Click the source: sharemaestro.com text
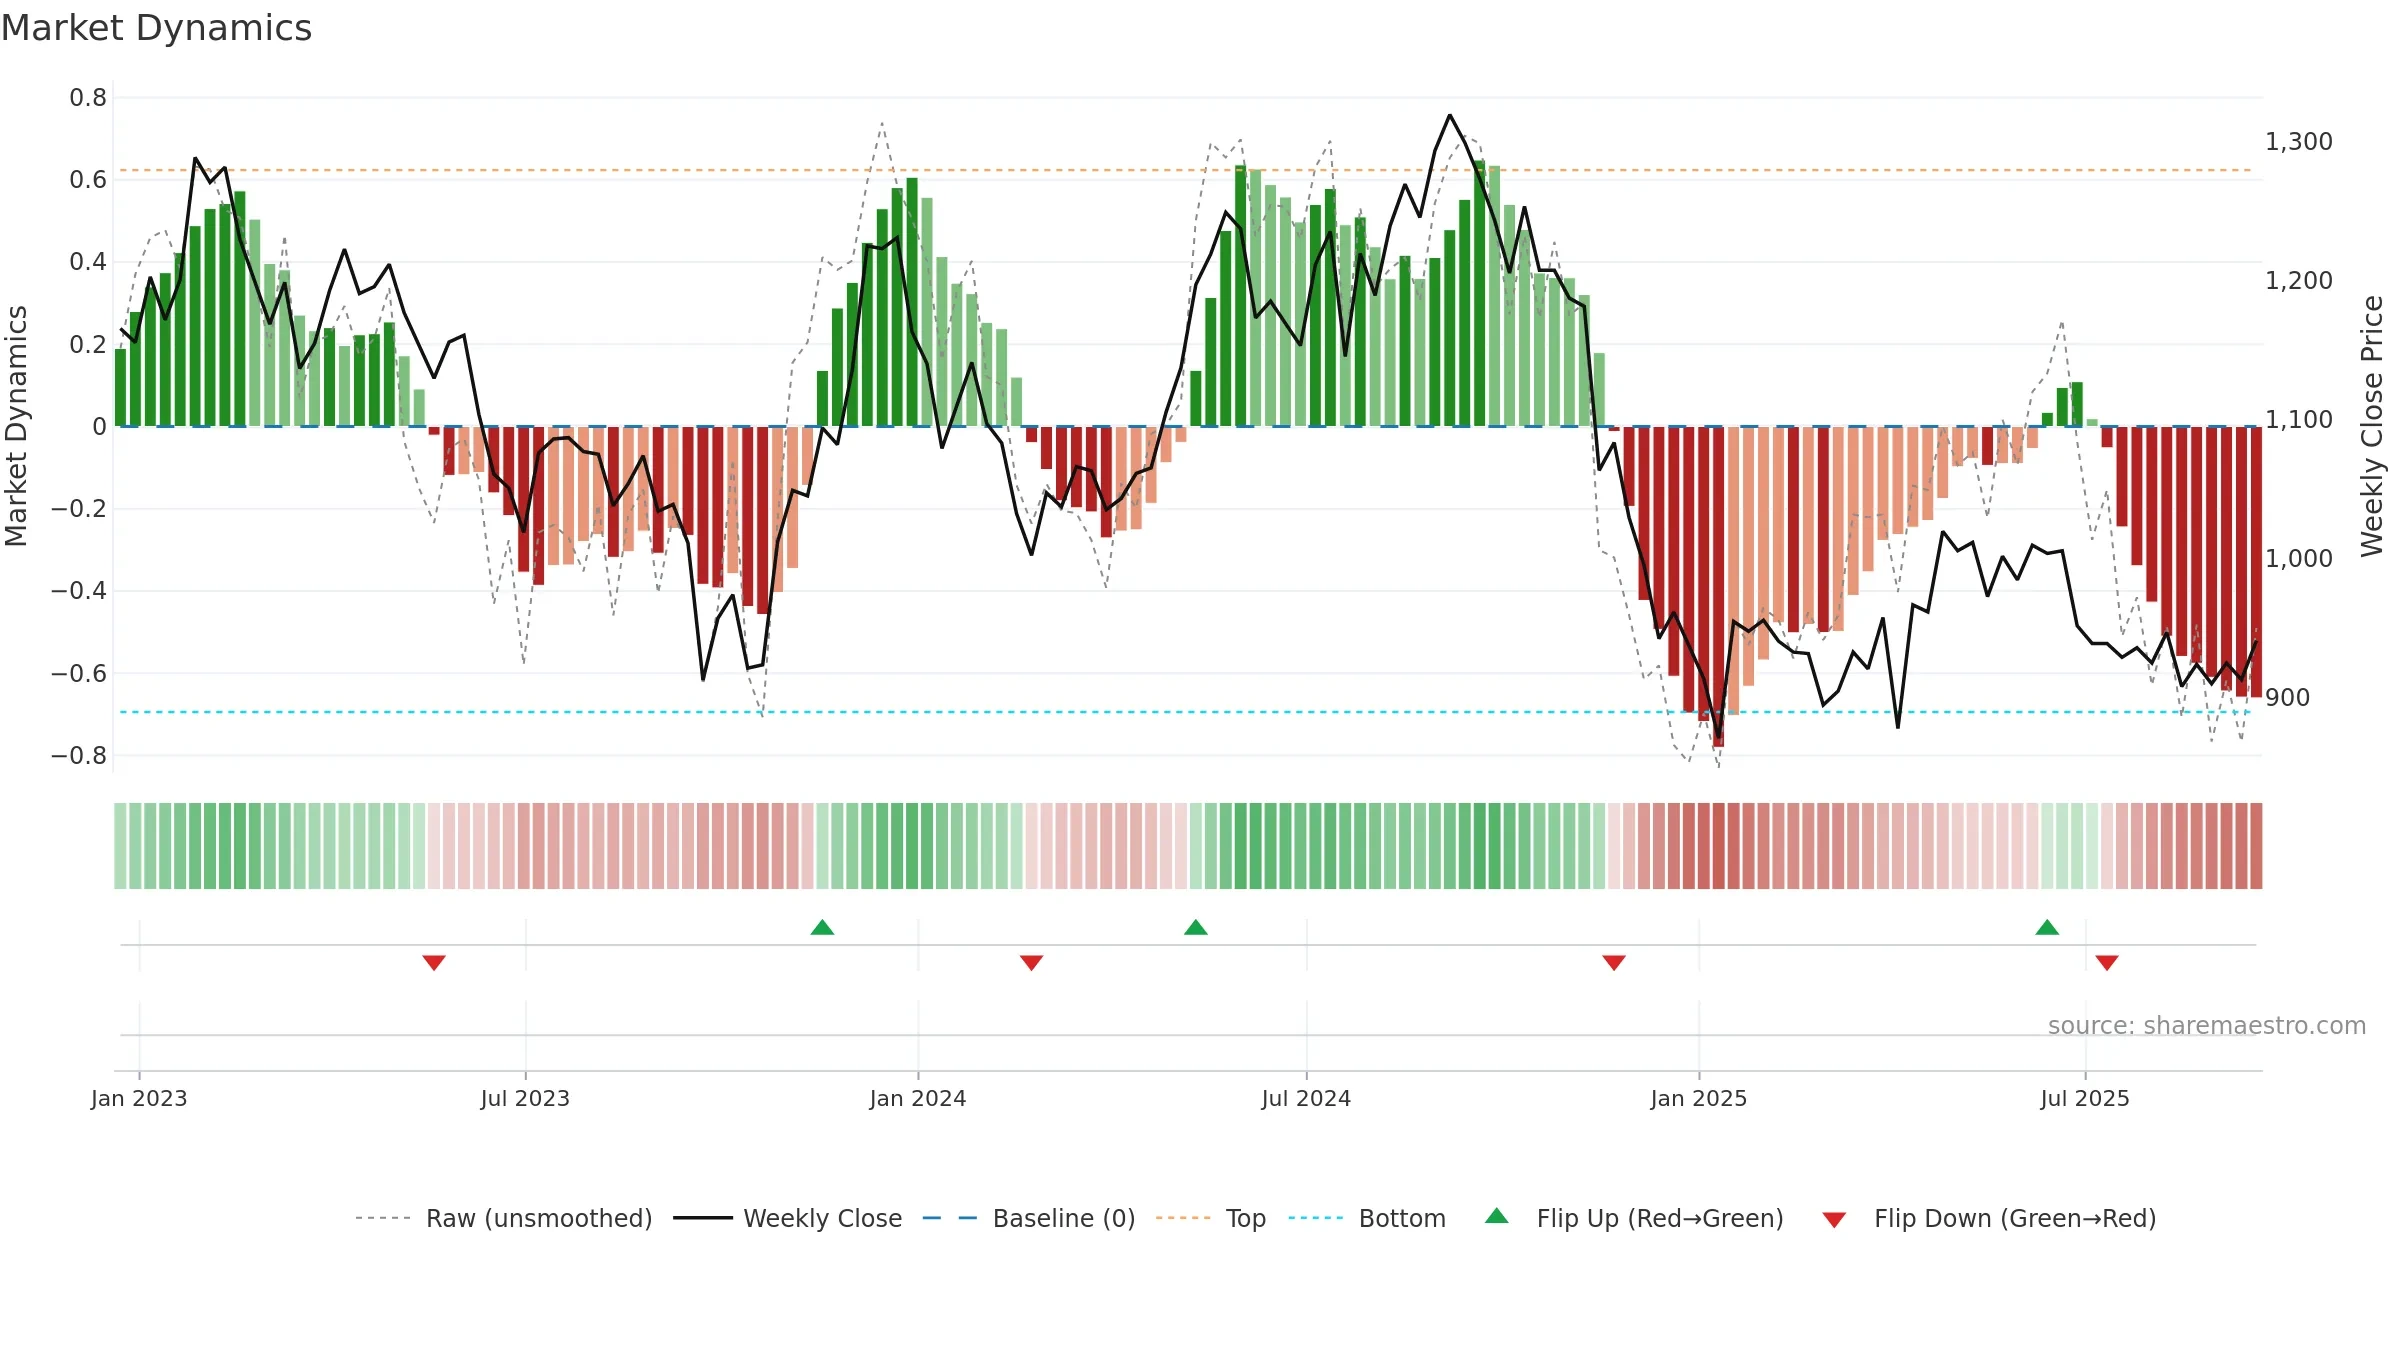 click(x=2207, y=1025)
